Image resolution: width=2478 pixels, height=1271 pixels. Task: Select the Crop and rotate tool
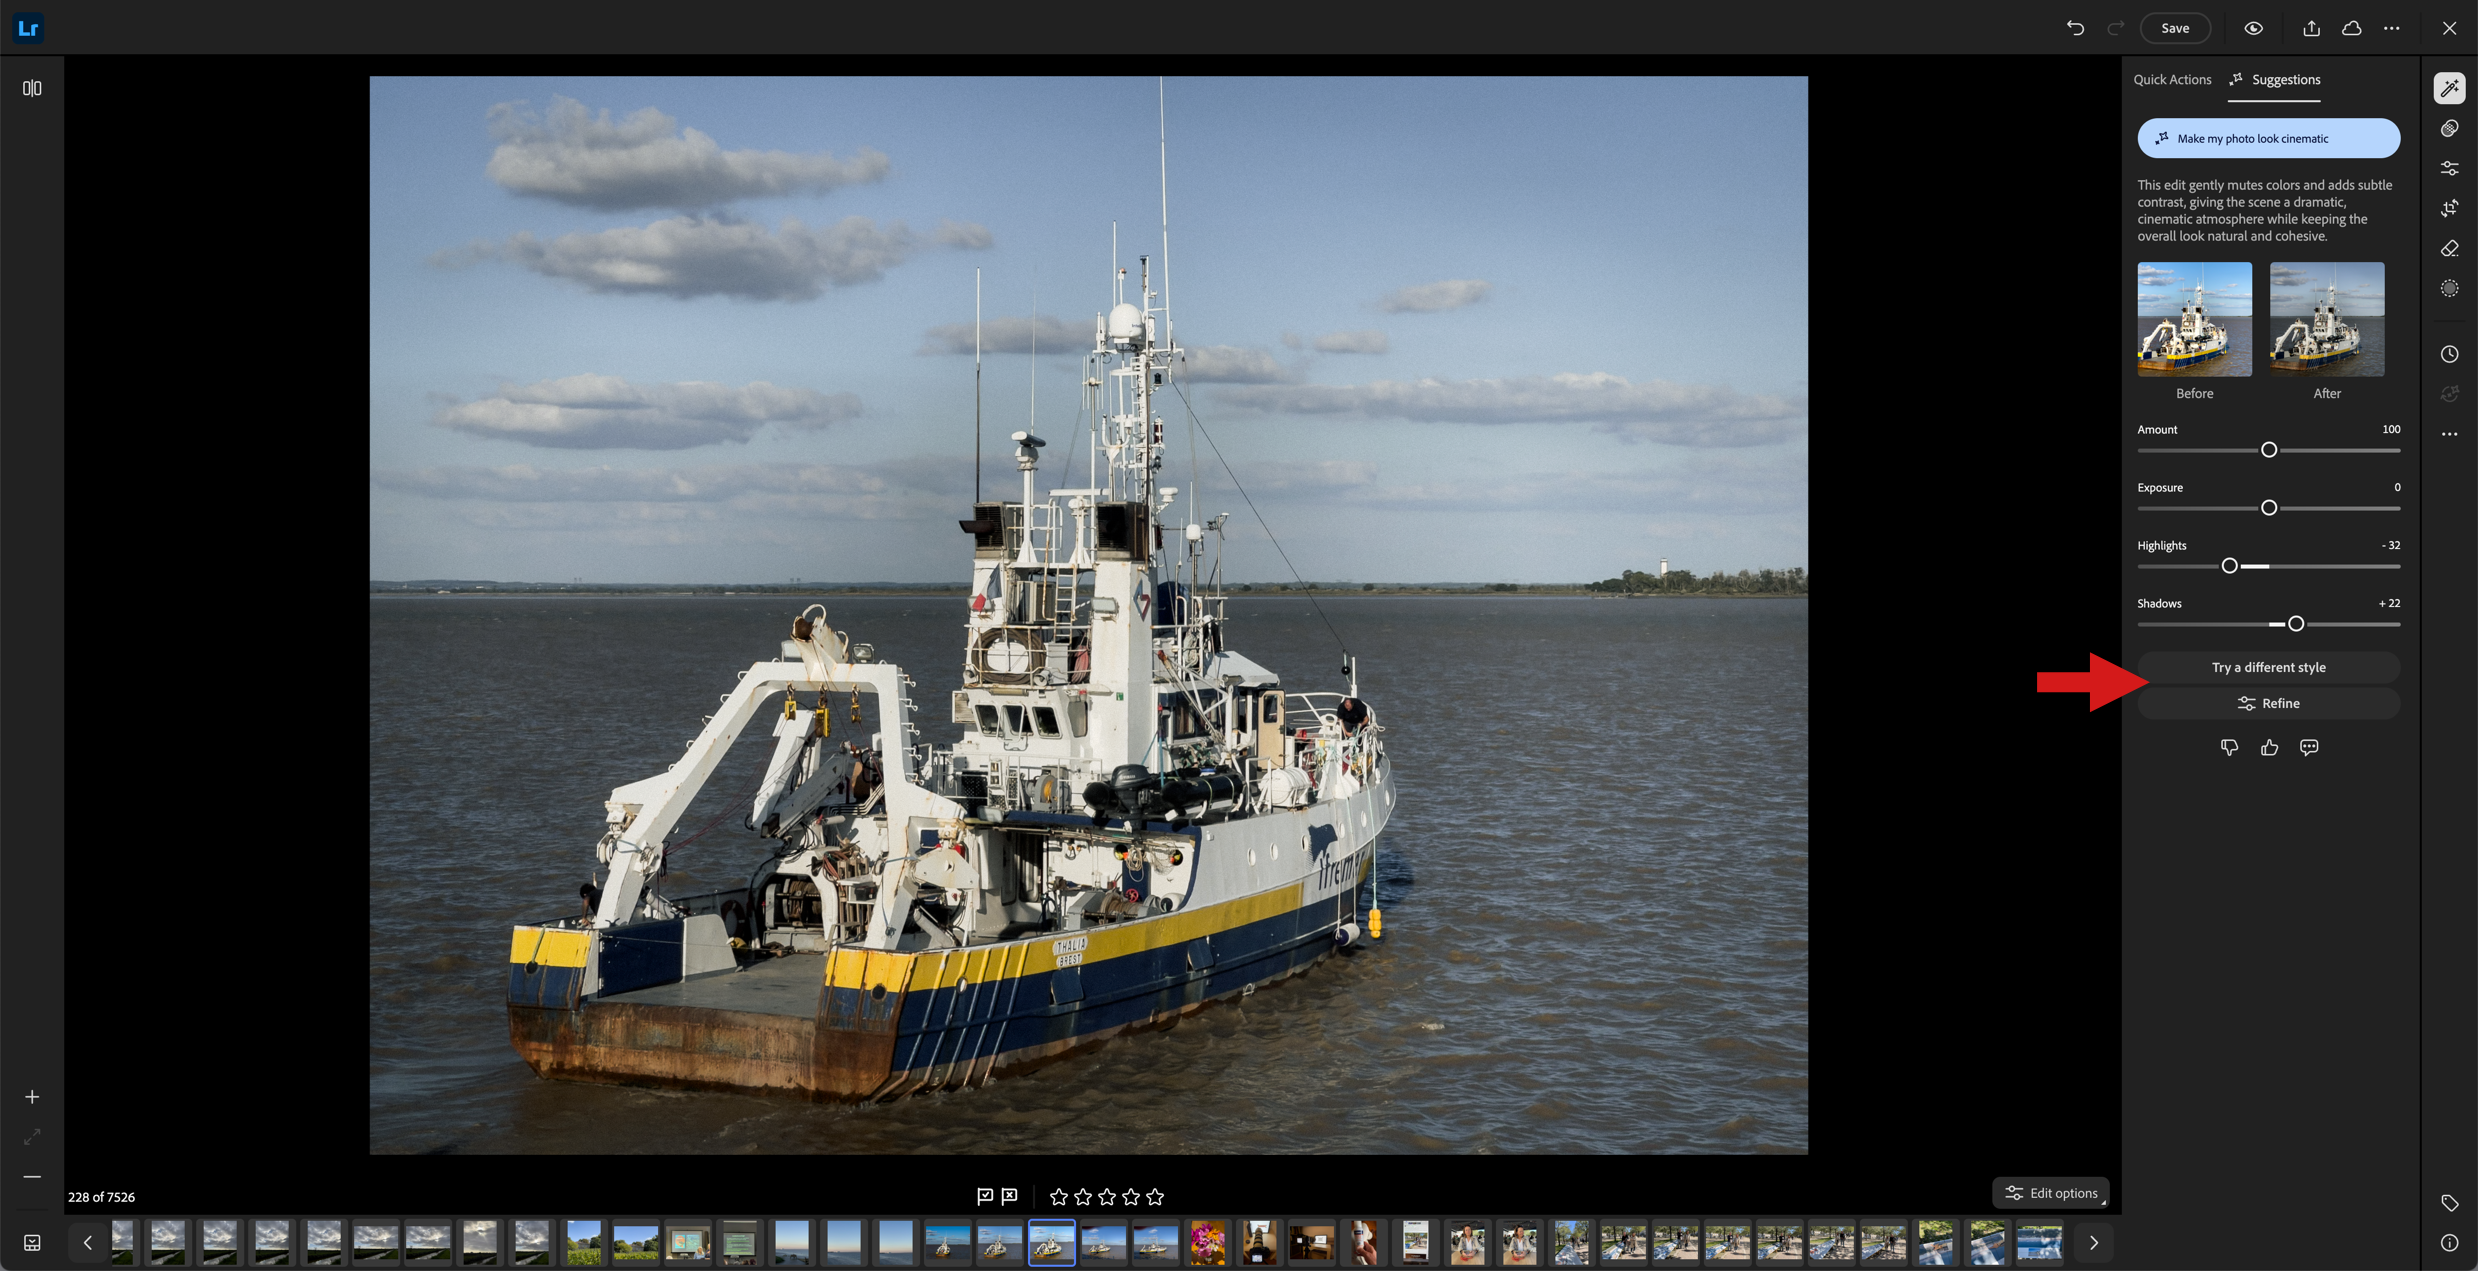point(2449,208)
